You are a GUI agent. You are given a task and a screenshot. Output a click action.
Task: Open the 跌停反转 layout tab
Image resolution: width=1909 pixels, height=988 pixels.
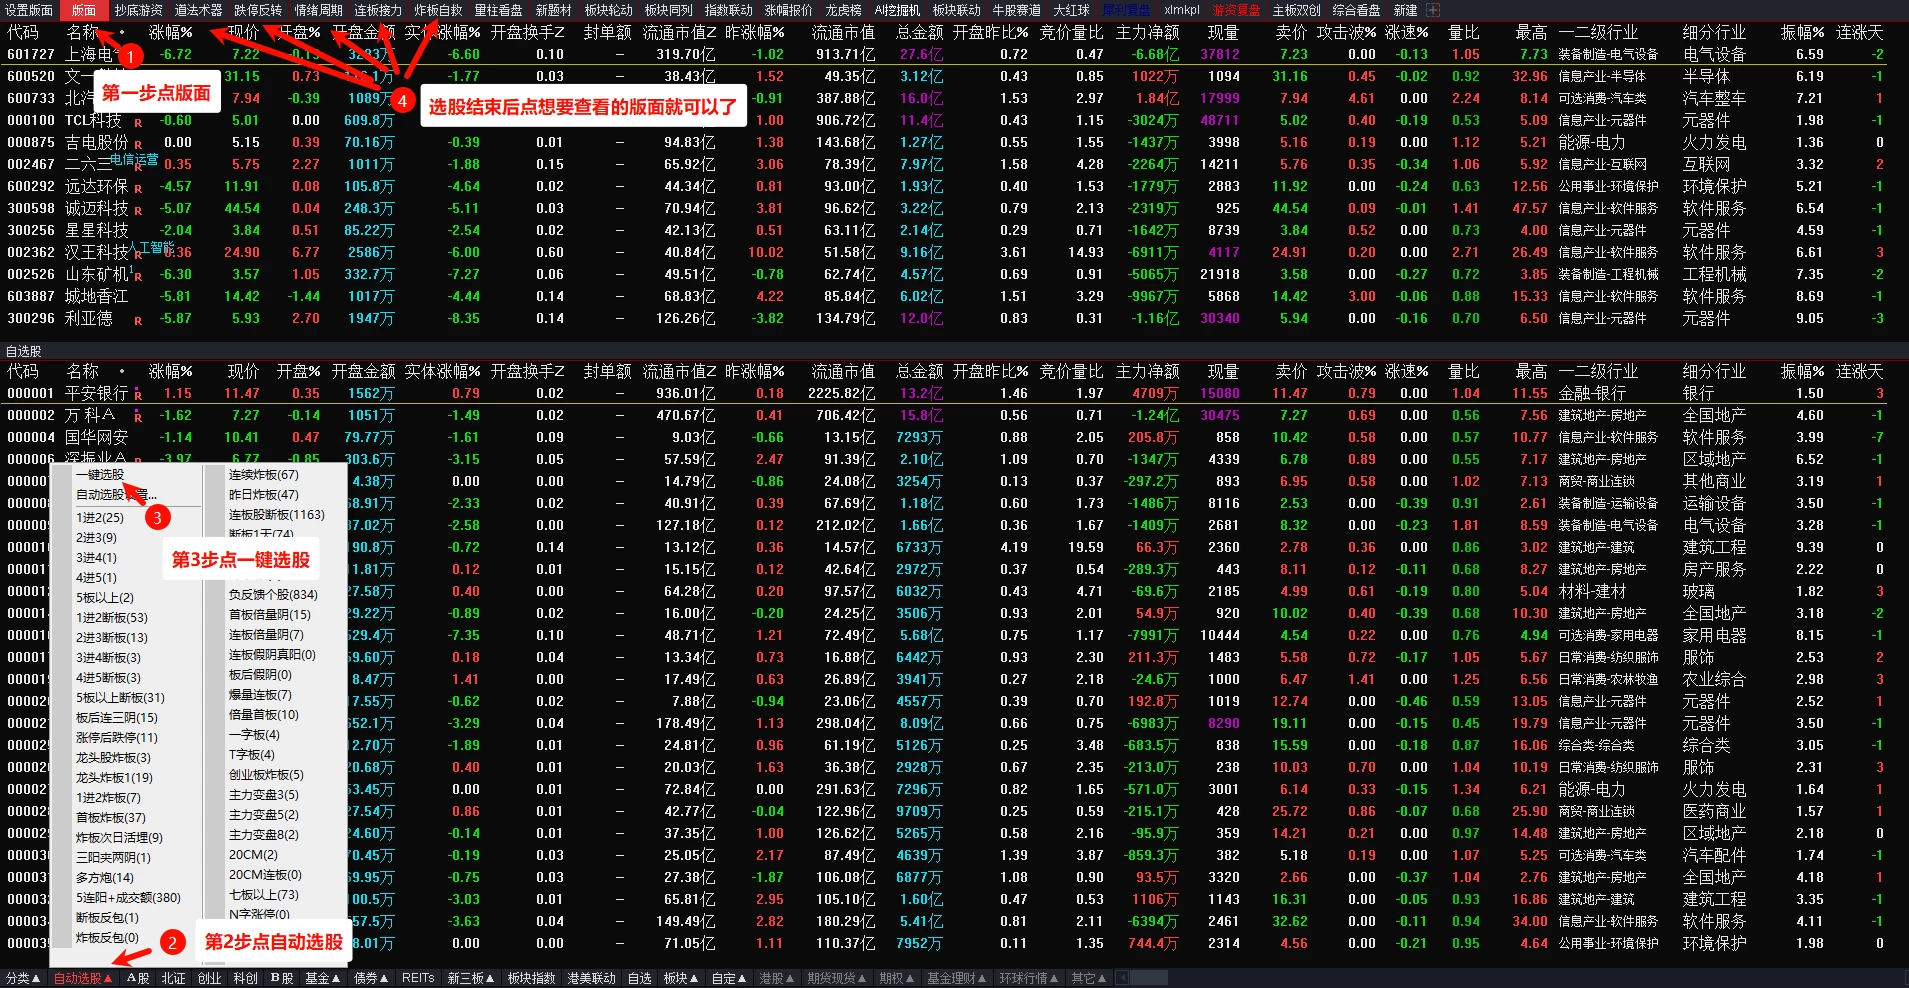[x=258, y=10]
